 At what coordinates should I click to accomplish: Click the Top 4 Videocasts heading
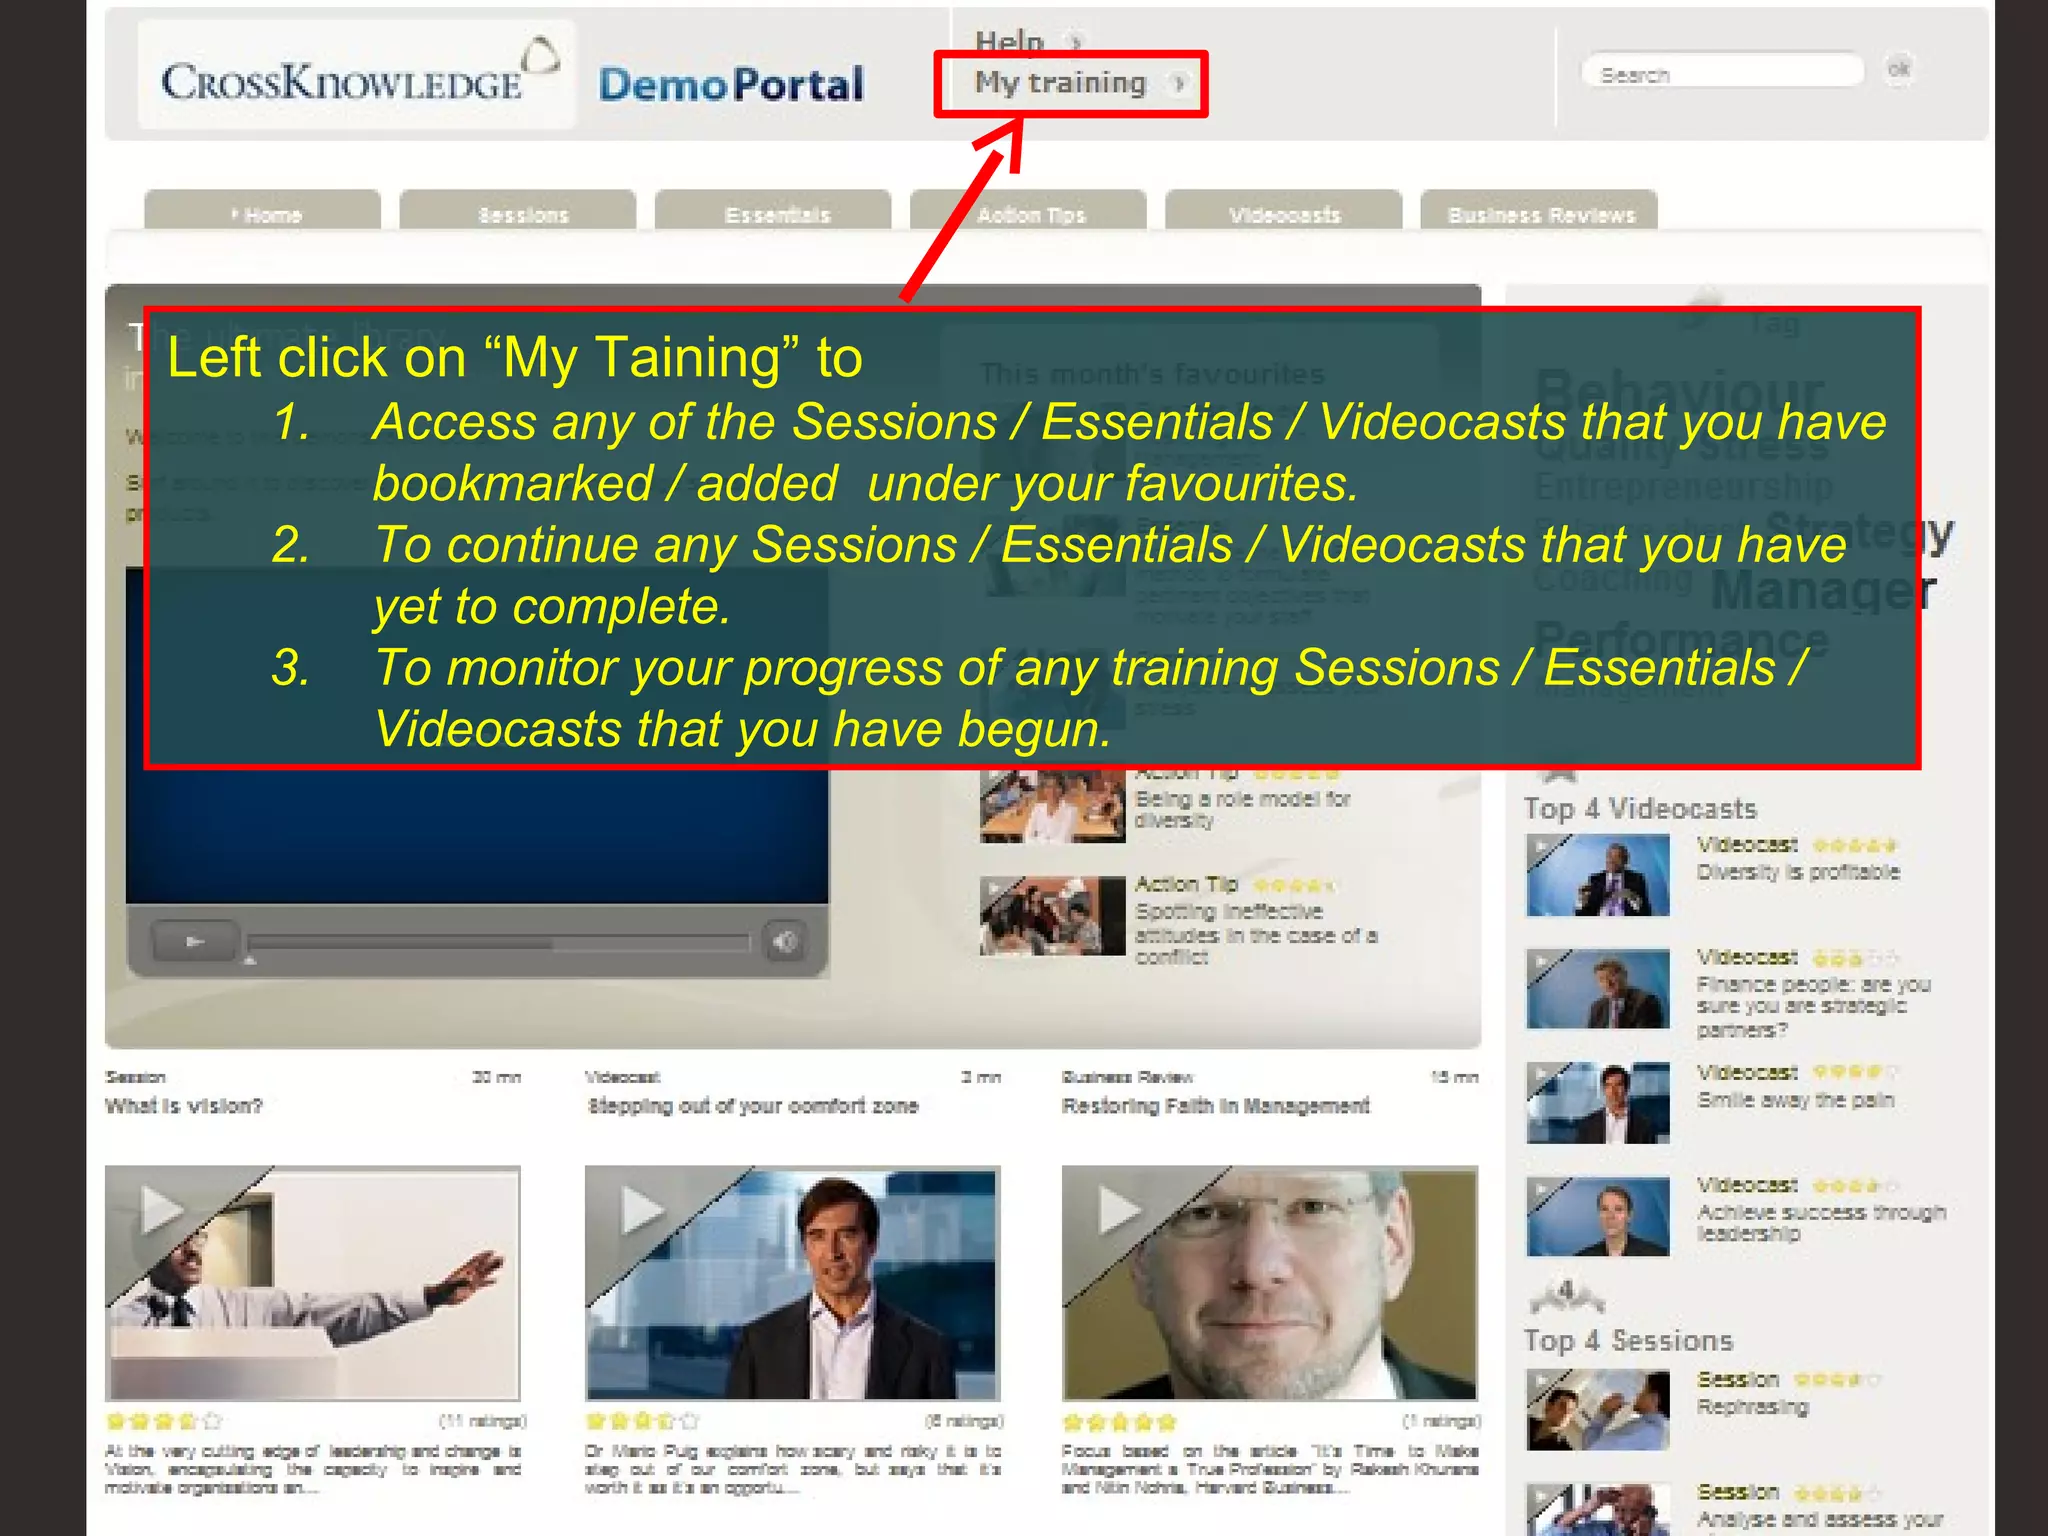[1640, 809]
